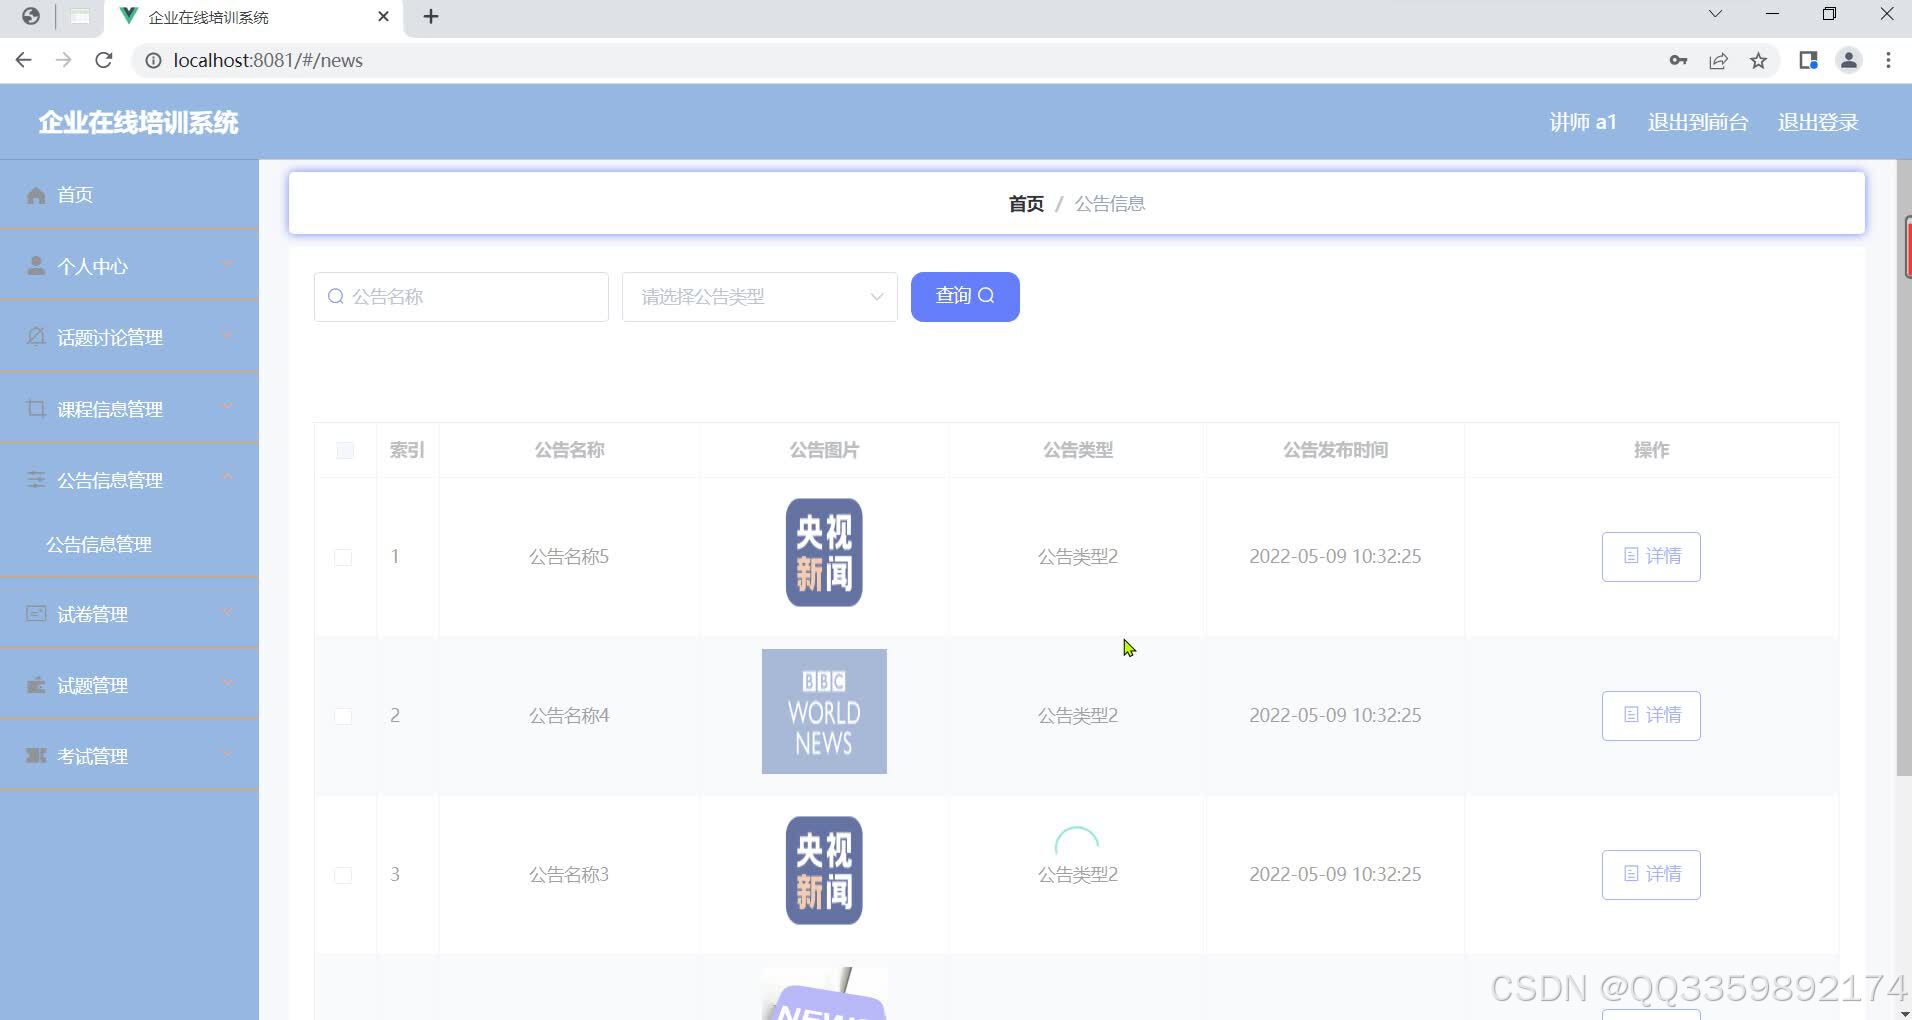Screen dimensions: 1912x1020
Task: Check the row for 公告名称3
Action: coord(343,875)
